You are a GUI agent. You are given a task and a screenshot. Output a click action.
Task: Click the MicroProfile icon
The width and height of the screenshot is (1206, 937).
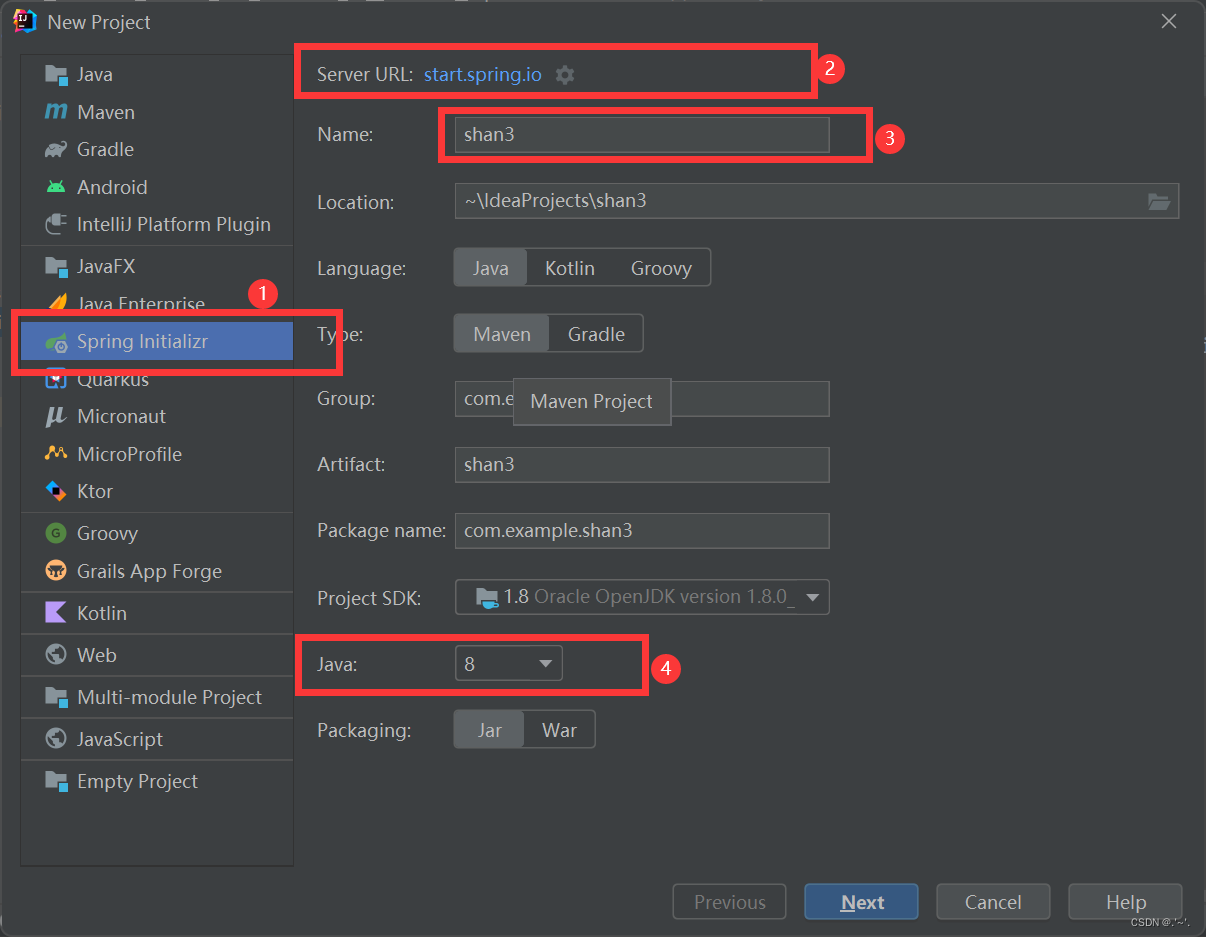(56, 453)
